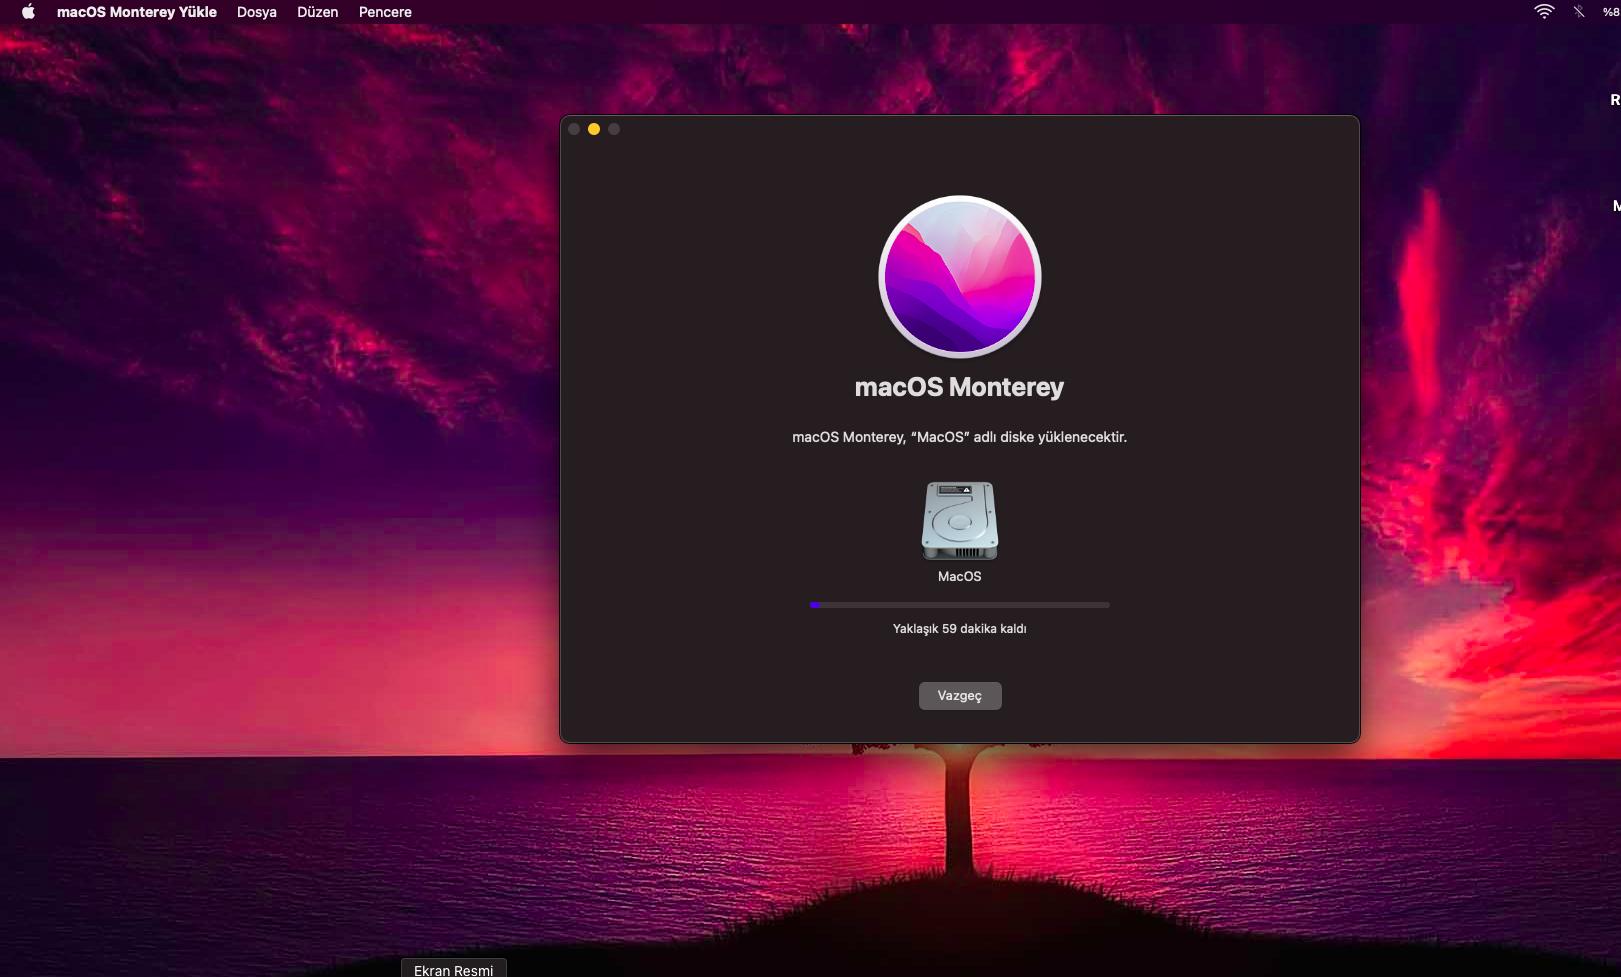
Task: Click the Bluetooth icon in menu bar
Action: pyautogui.click(x=1578, y=12)
